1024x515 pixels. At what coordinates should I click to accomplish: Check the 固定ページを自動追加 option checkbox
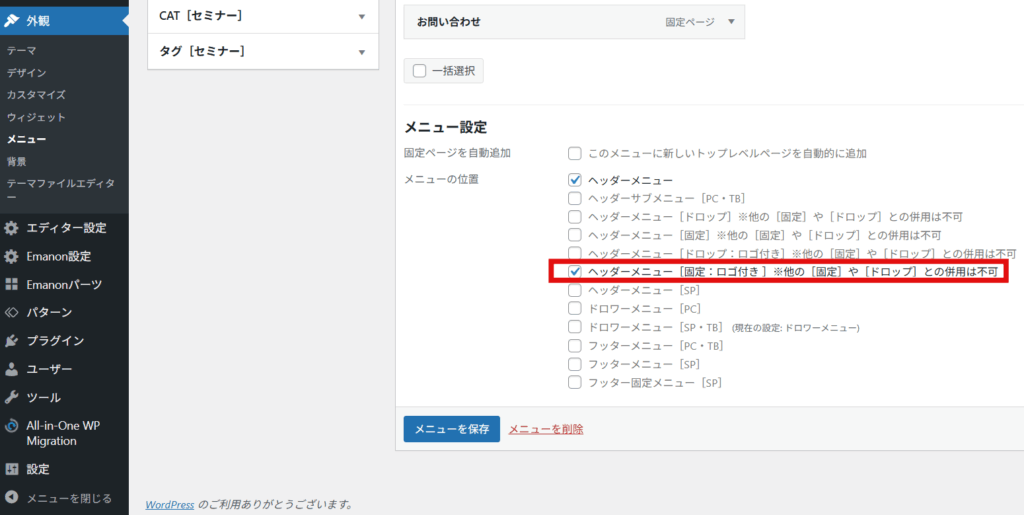[x=575, y=154]
